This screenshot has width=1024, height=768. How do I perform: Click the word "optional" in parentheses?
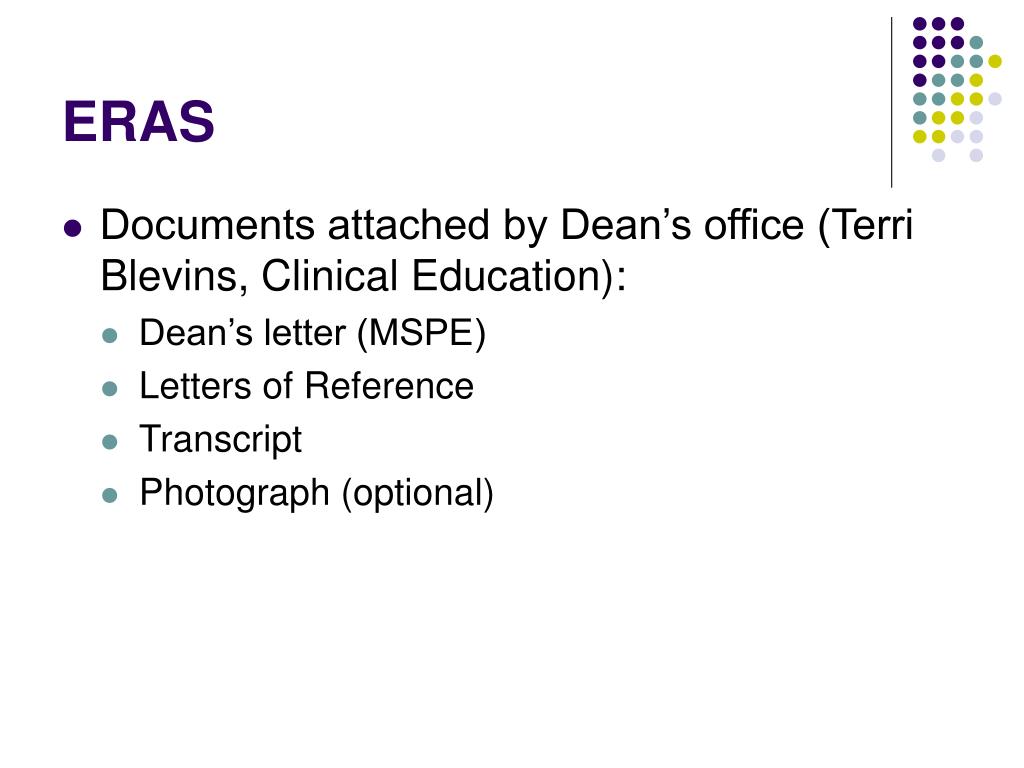tap(417, 494)
